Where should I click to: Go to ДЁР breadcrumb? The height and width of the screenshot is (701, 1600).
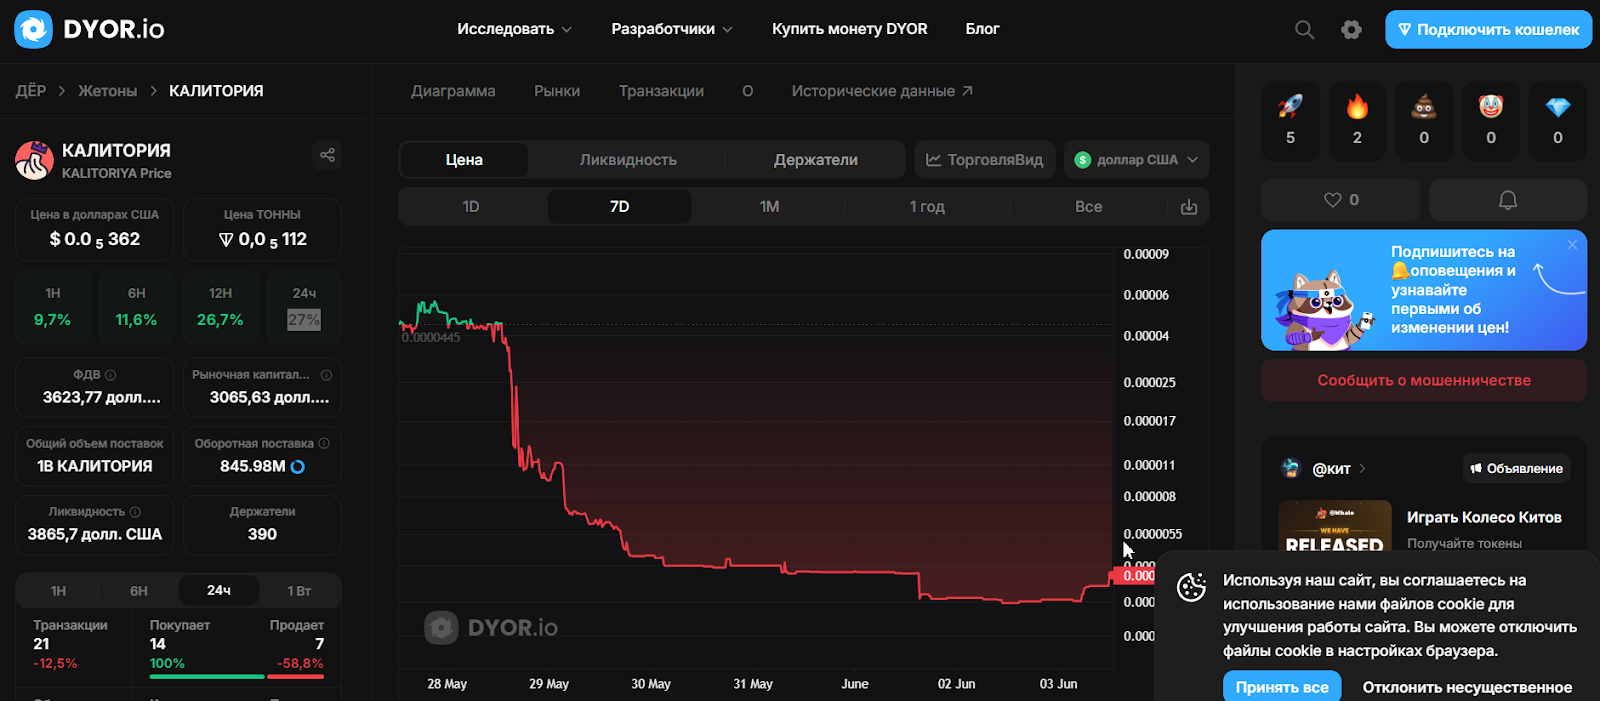31,91
